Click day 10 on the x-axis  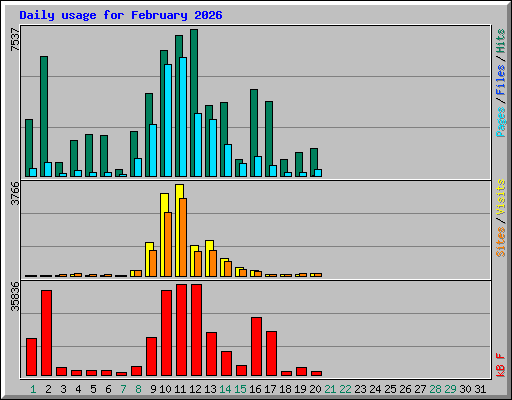[x=165, y=389]
